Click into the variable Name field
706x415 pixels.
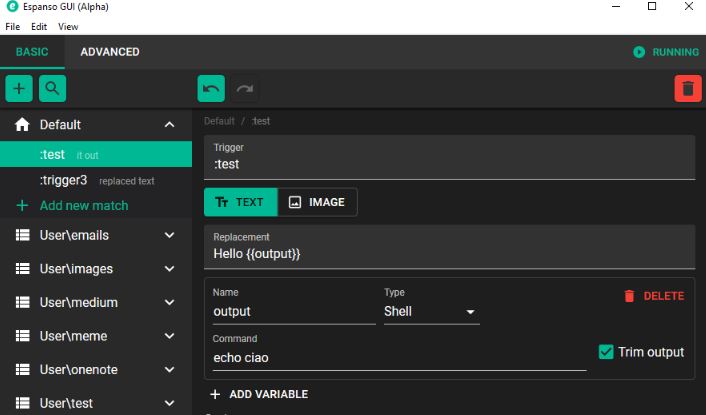pyautogui.click(x=294, y=311)
